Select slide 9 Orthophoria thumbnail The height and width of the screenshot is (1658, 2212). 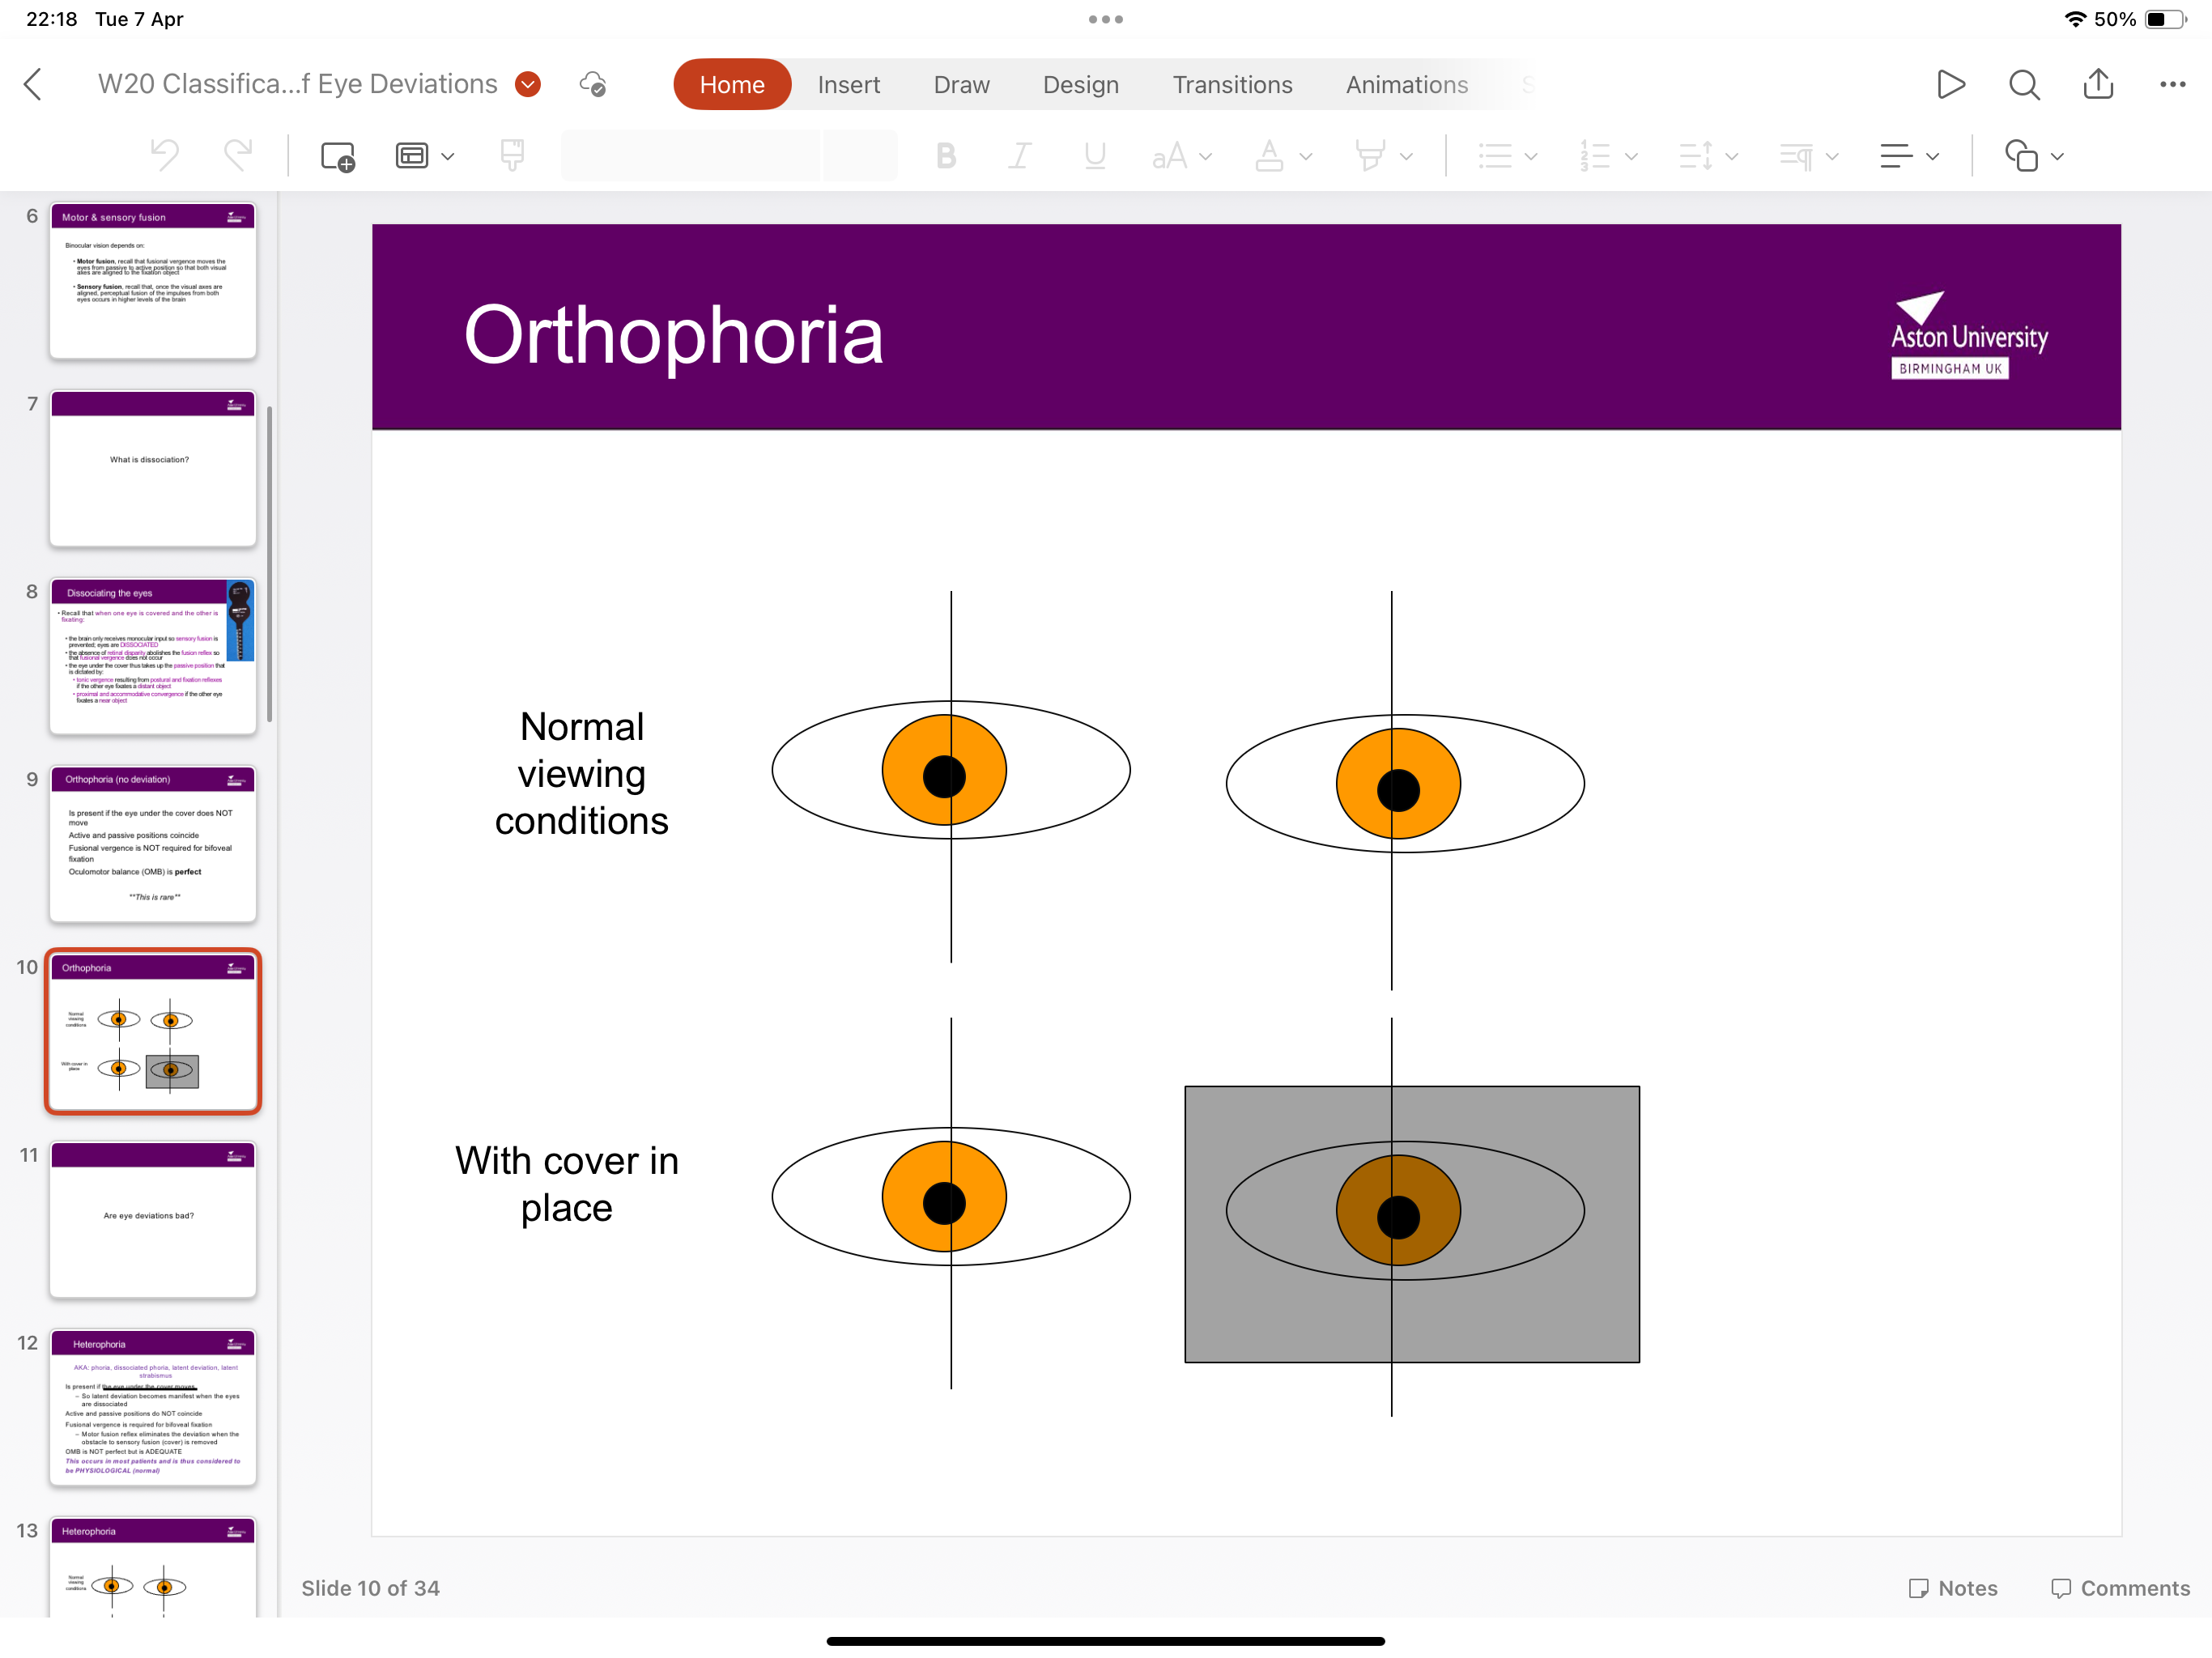pos(153,843)
